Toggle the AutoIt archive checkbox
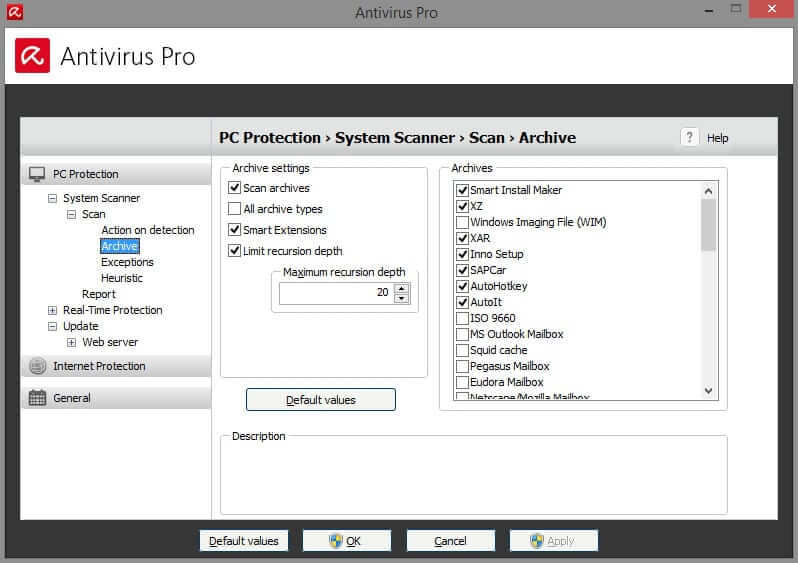Viewport: 798px width, 563px height. (x=462, y=302)
